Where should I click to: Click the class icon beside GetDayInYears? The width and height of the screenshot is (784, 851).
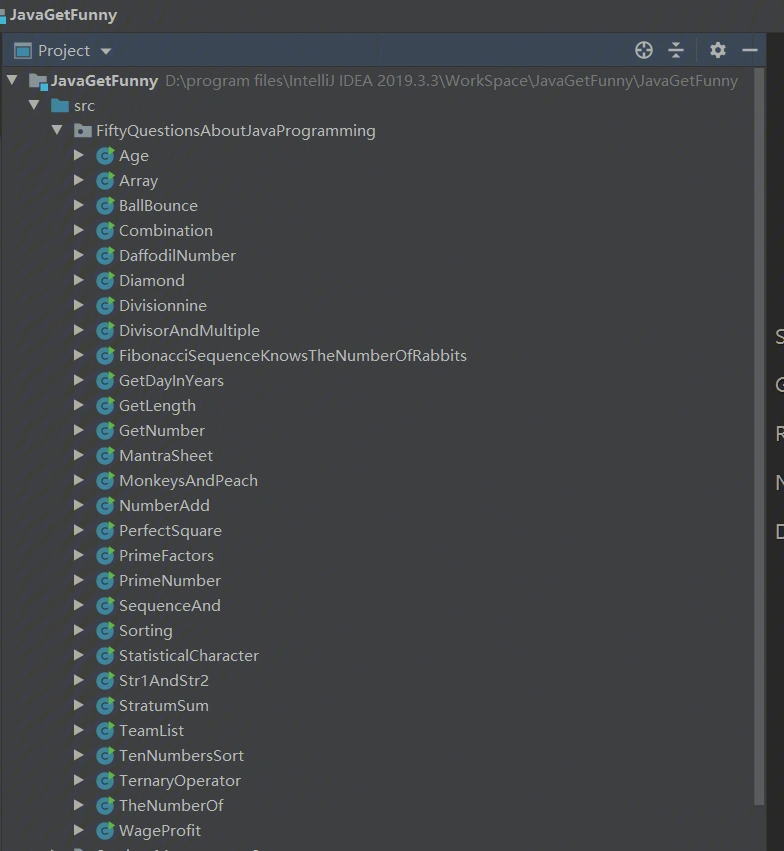tap(105, 380)
